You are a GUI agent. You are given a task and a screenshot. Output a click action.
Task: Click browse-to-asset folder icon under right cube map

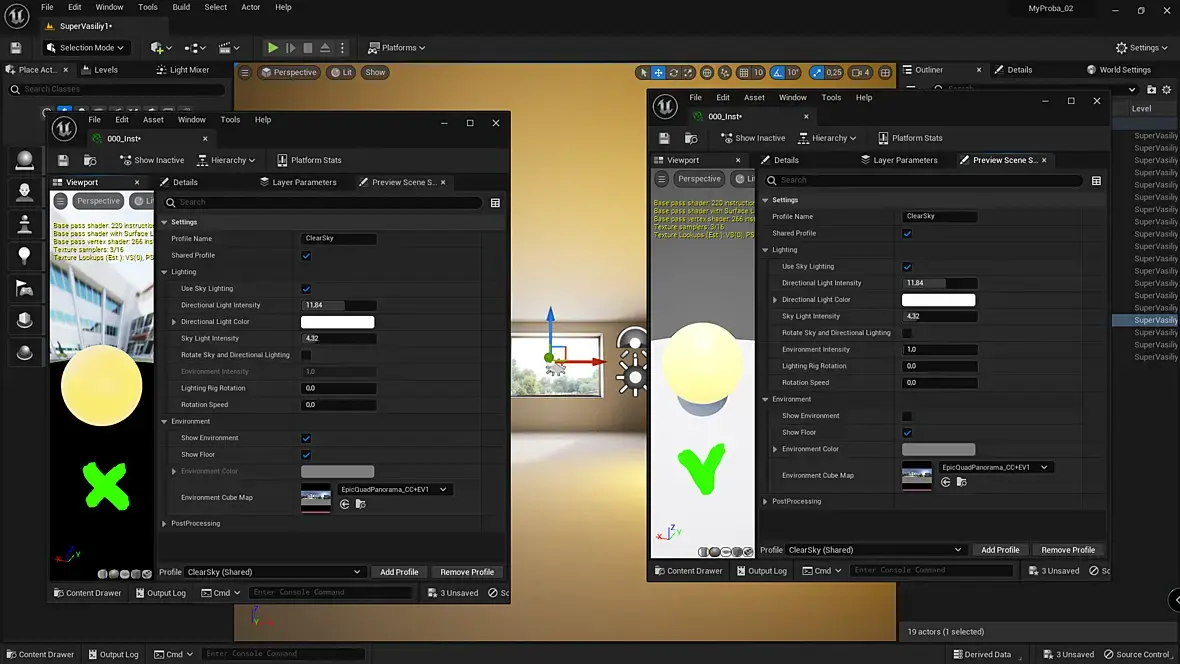pos(961,482)
